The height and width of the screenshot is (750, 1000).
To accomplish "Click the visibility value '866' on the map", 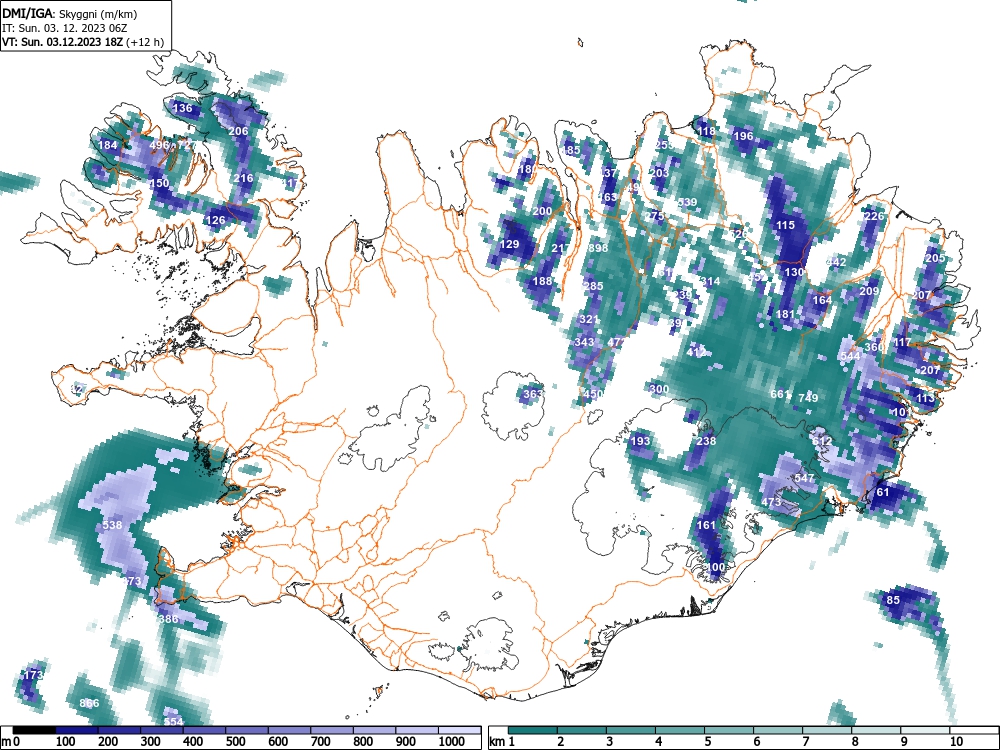I will pyautogui.click(x=89, y=703).
